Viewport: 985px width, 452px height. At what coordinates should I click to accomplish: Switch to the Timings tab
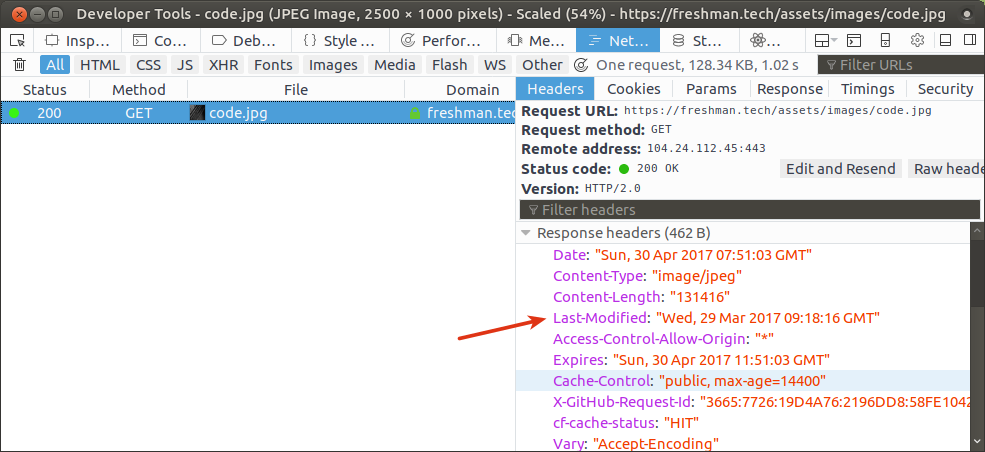pos(867,89)
